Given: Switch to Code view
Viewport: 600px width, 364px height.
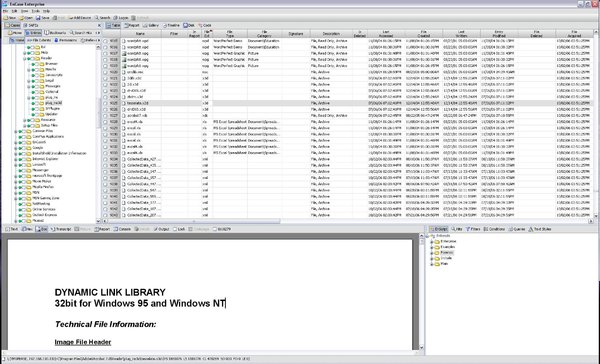Looking at the screenshot, I should click(x=205, y=25).
